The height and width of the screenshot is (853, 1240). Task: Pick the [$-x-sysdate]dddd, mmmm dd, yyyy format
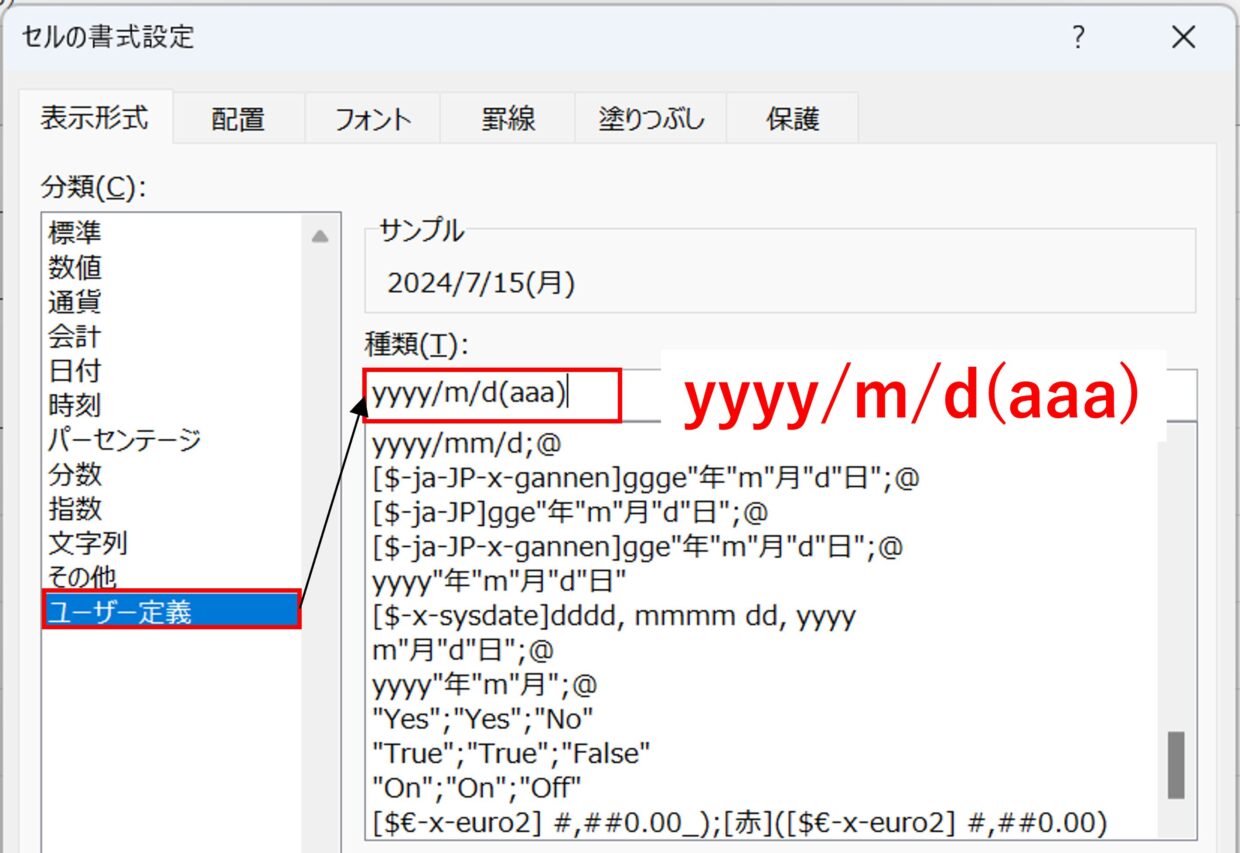pyautogui.click(x=613, y=616)
